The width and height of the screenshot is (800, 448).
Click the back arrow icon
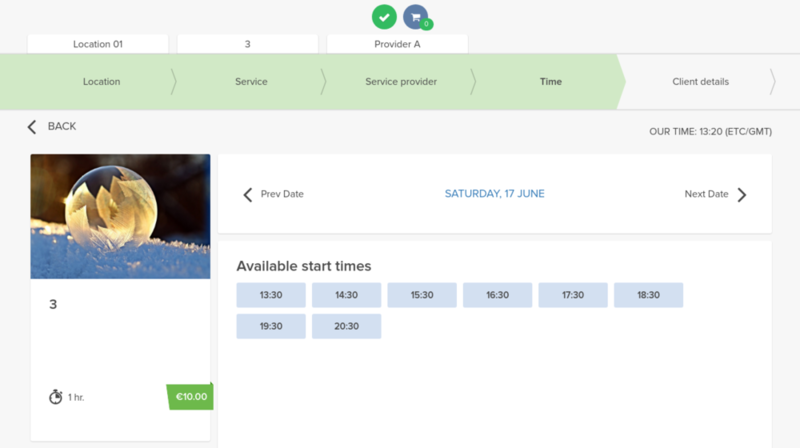[x=32, y=127]
